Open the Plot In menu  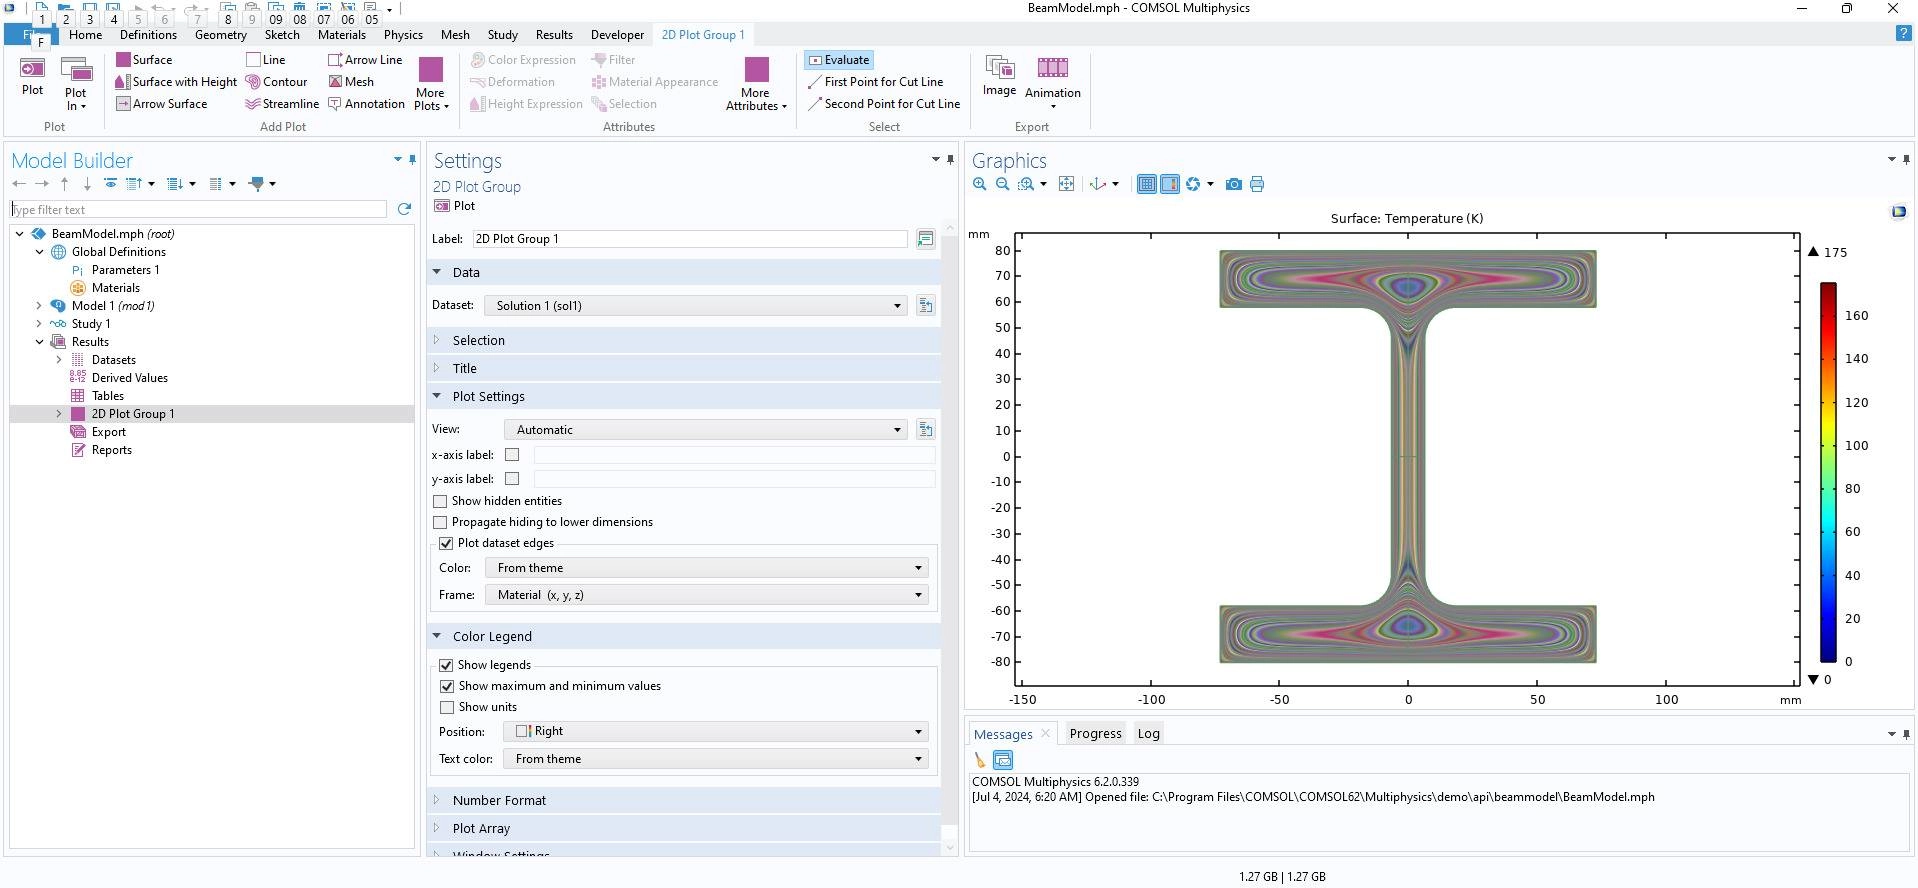point(76,84)
